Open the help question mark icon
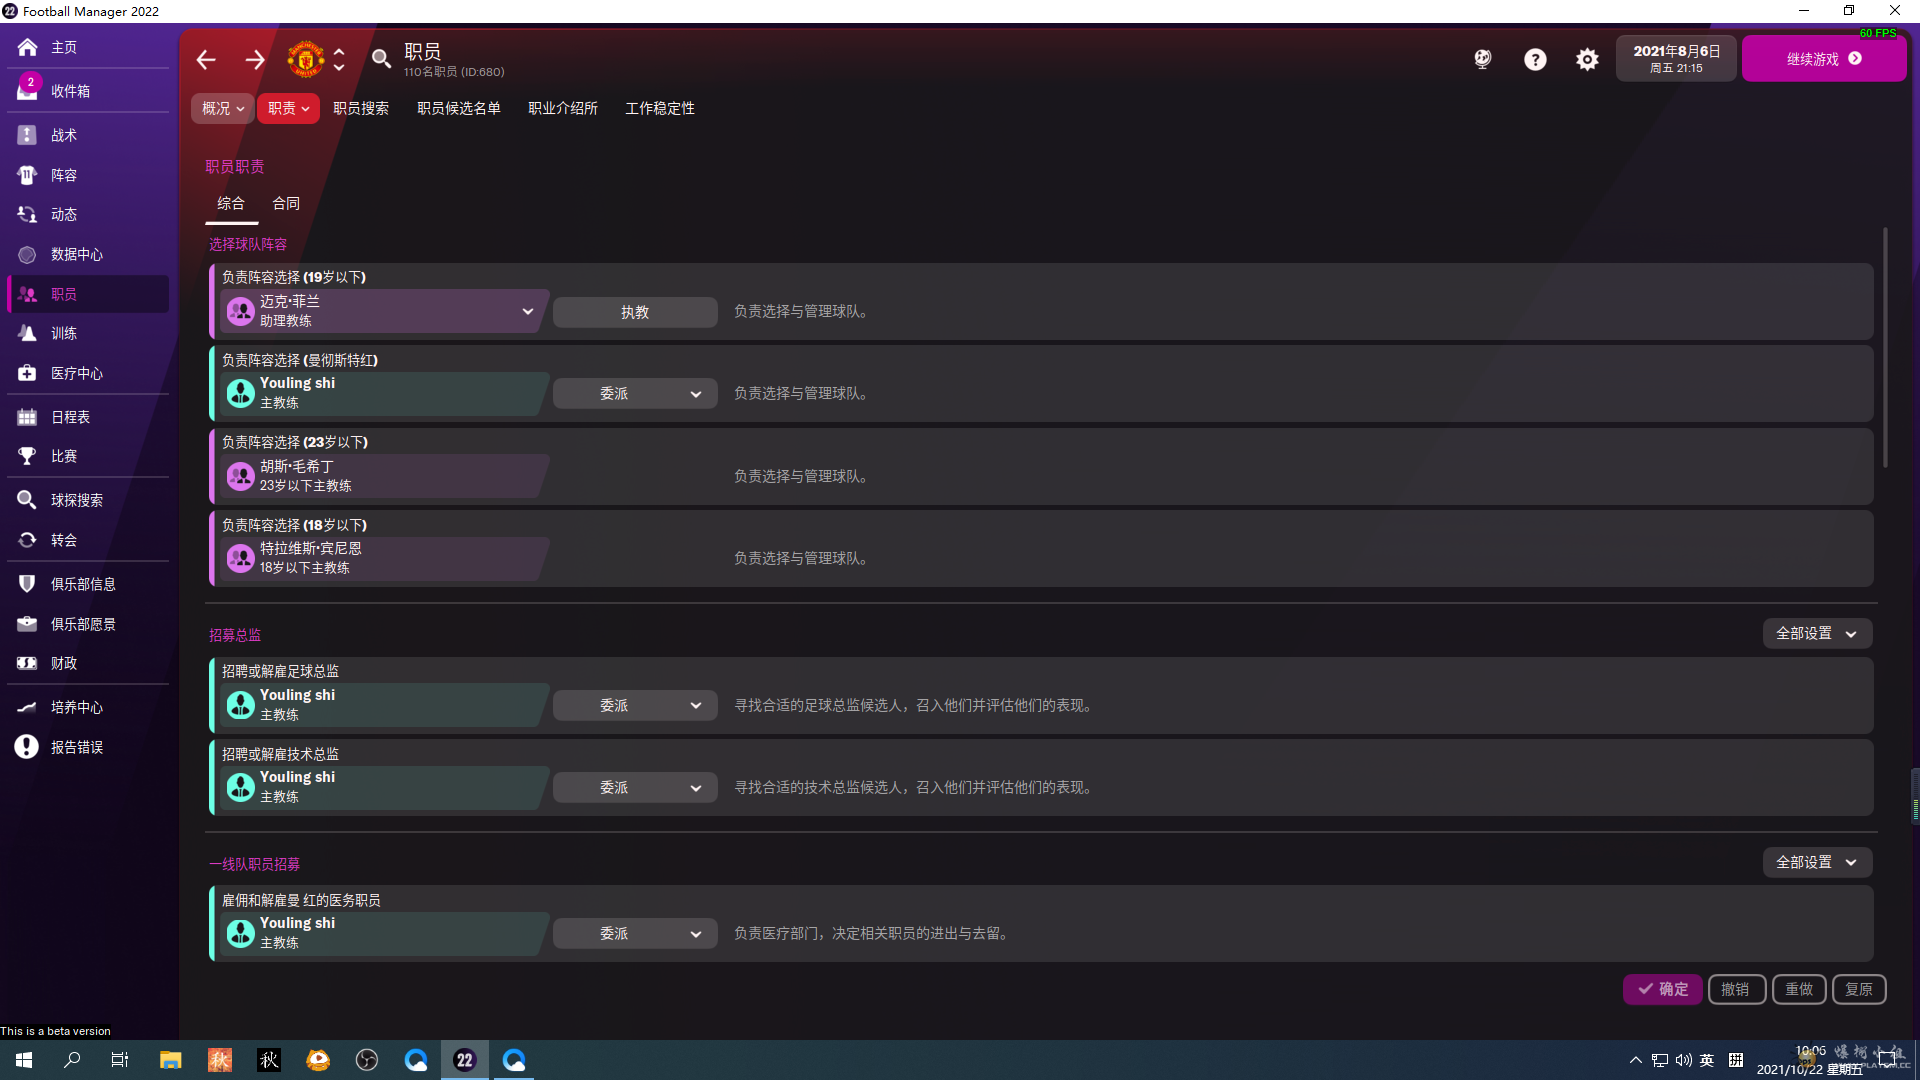Image resolution: width=1920 pixels, height=1080 pixels. coord(1535,60)
